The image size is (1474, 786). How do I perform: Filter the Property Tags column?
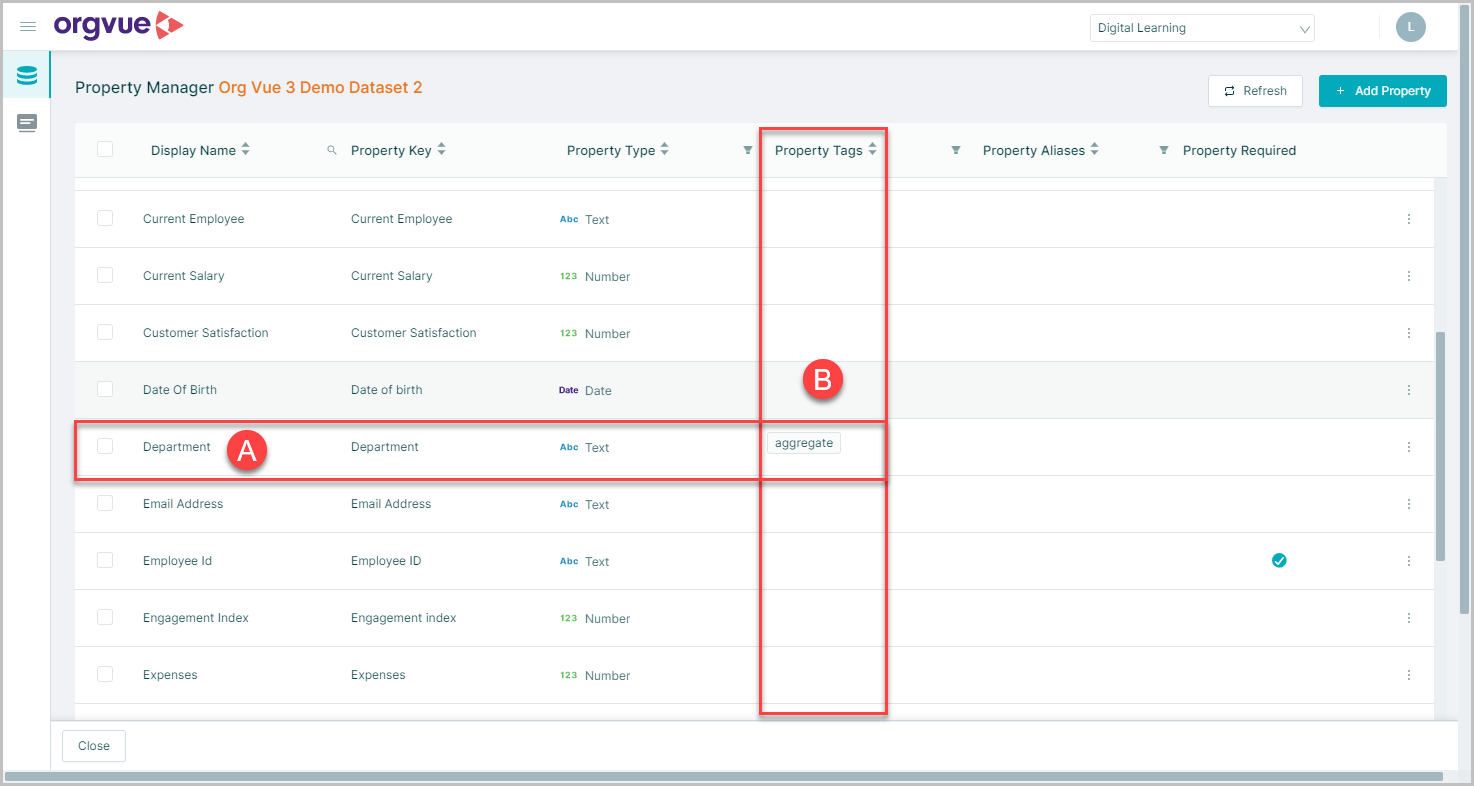pyautogui.click(x=955, y=151)
